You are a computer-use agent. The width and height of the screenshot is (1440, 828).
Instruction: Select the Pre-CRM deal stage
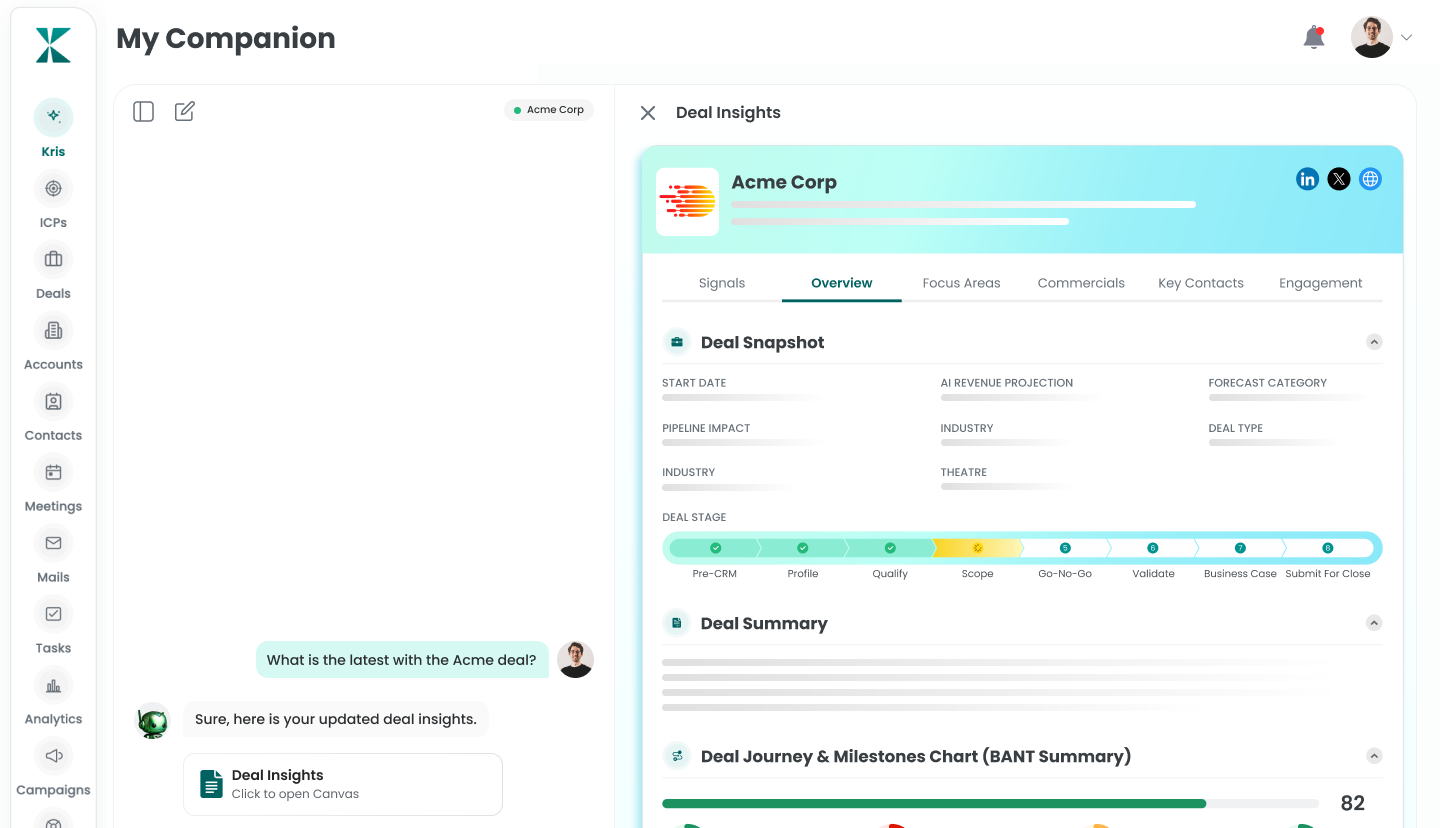(x=715, y=548)
